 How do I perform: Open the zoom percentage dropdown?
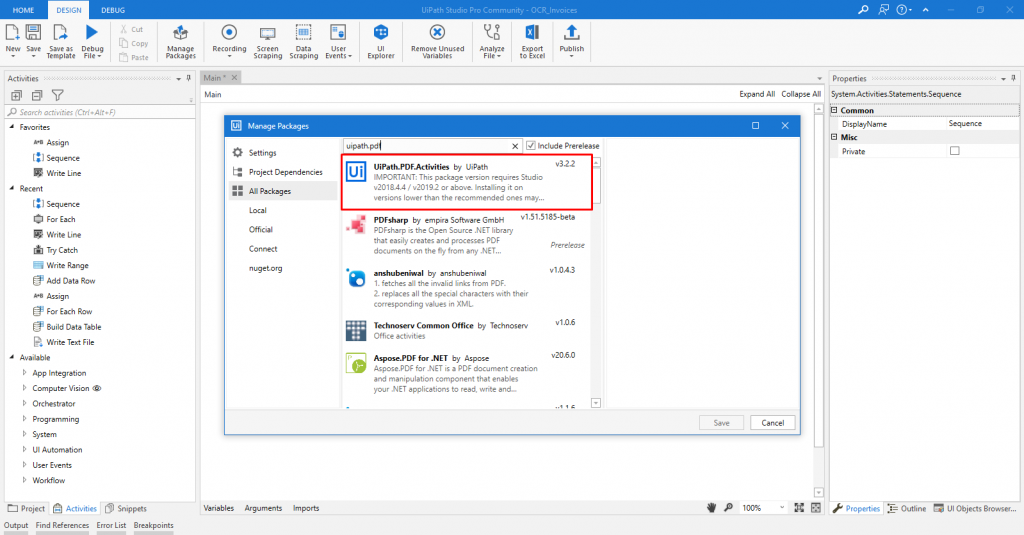pos(782,508)
